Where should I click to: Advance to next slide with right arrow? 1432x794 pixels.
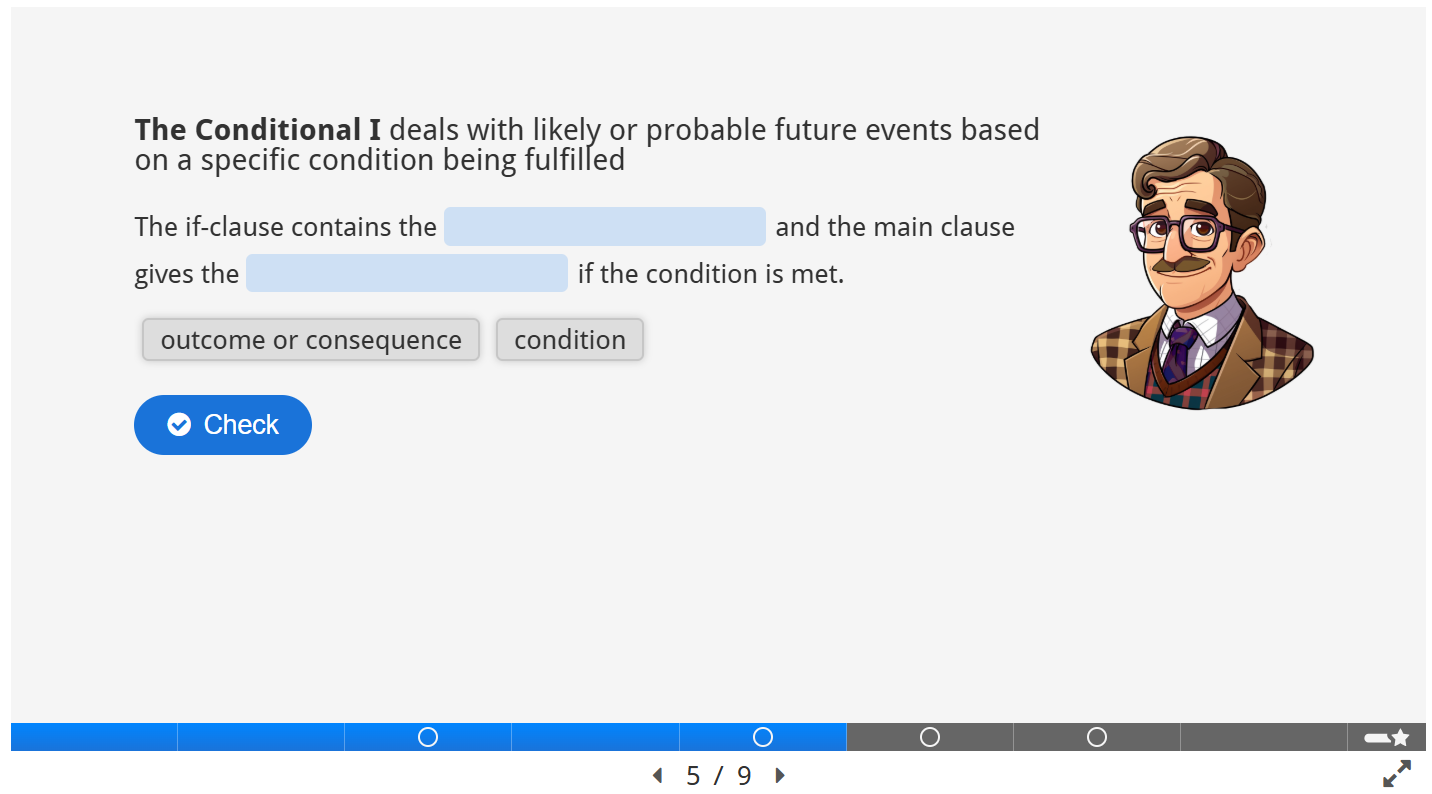coord(780,776)
